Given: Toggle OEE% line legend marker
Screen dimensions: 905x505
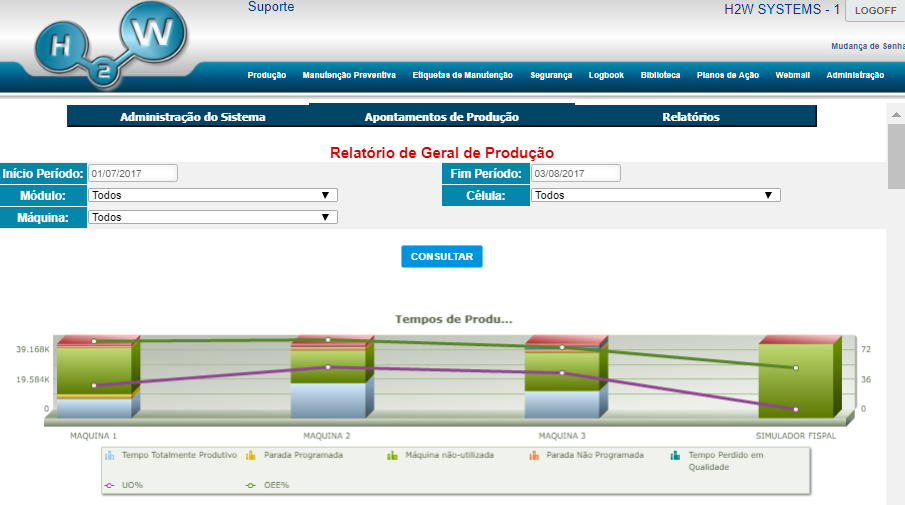Looking at the screenshot, I should 251,486.
